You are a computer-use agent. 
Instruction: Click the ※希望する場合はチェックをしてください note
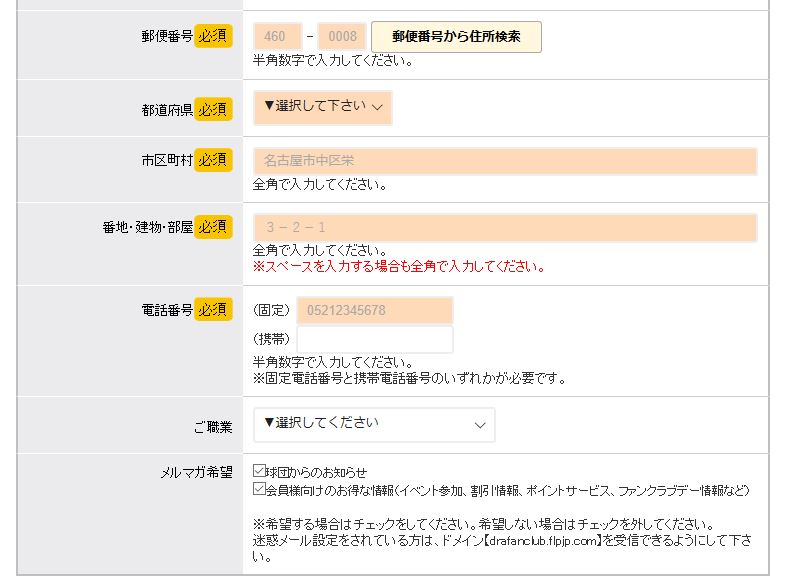point(484,524)
